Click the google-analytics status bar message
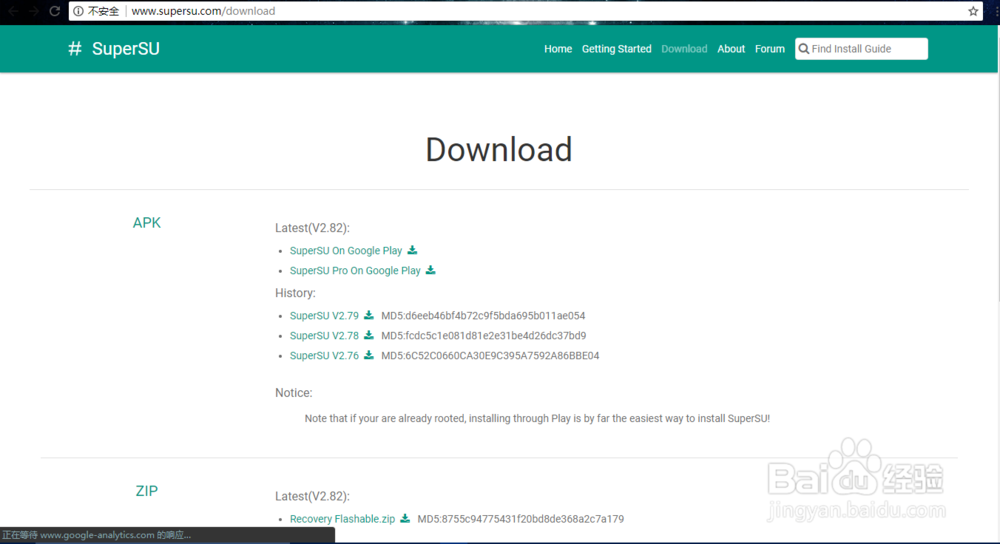Screen dimensions: 1000x544 point(97,535)
